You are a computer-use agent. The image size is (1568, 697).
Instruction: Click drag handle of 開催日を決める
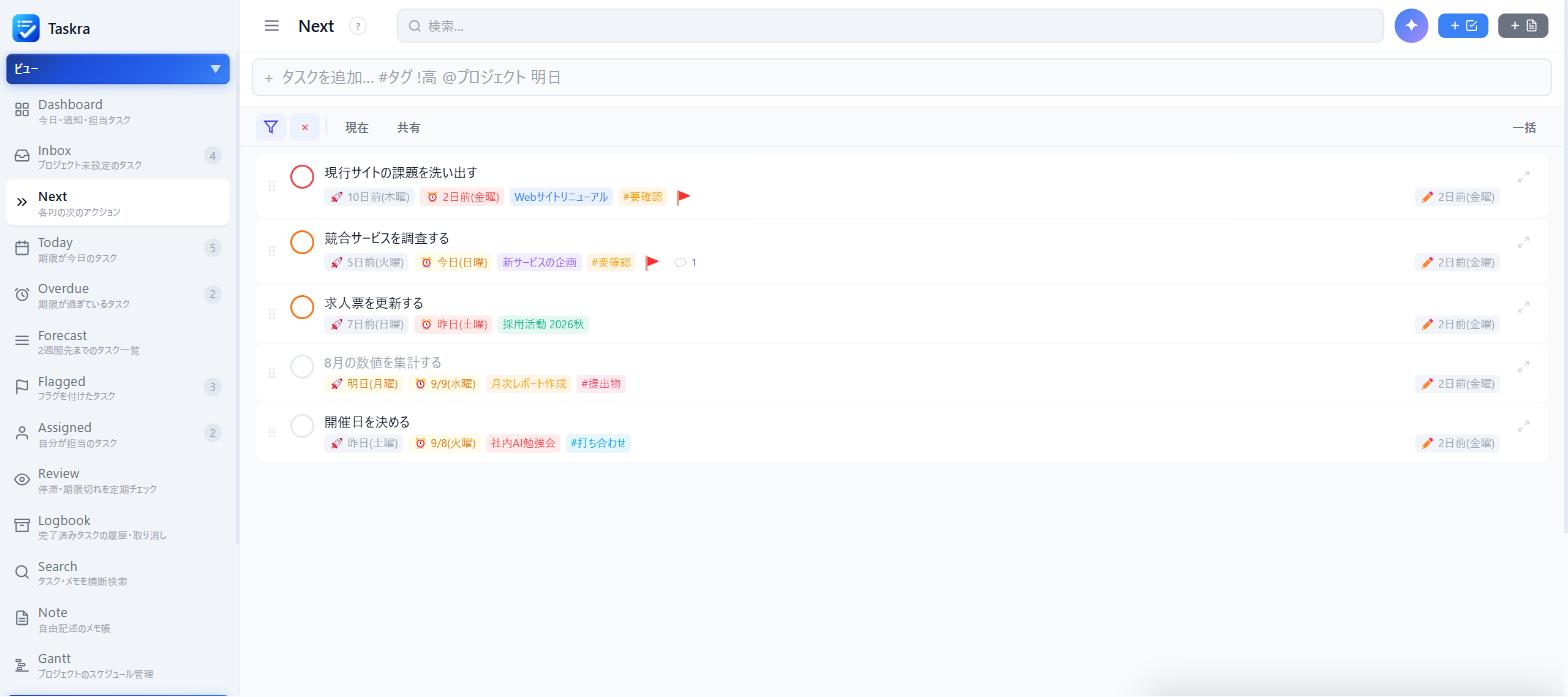[272, 433]
